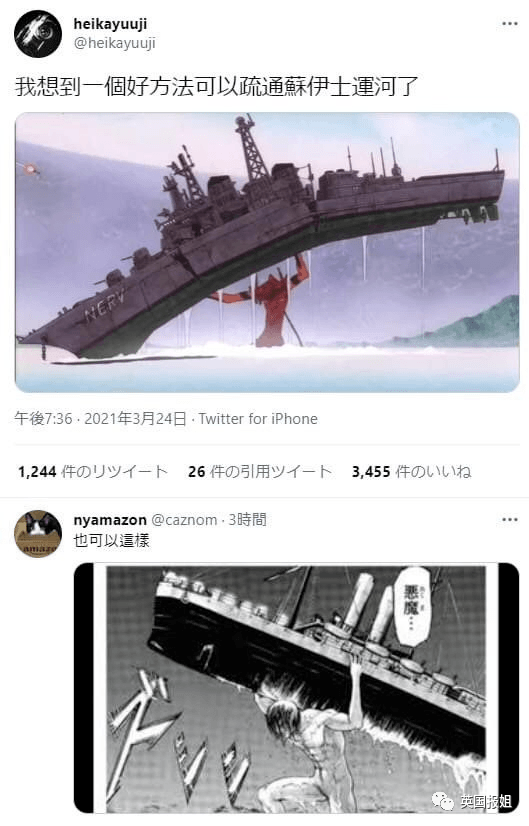Open the NERV warship anime image
The image size is (529, 826).
click(267, 252)
